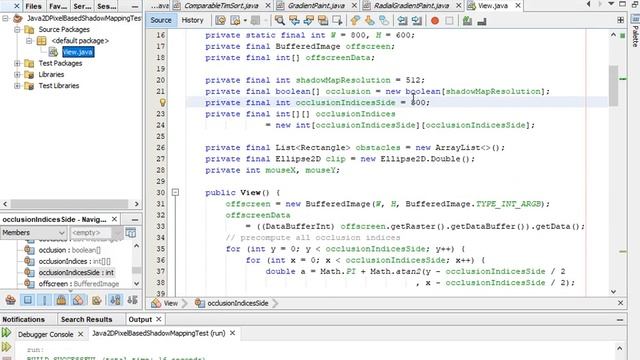Toggle Show Non-Public Members lock filter
The height and width of the screenshot is (360, 640).
[62, 300]
